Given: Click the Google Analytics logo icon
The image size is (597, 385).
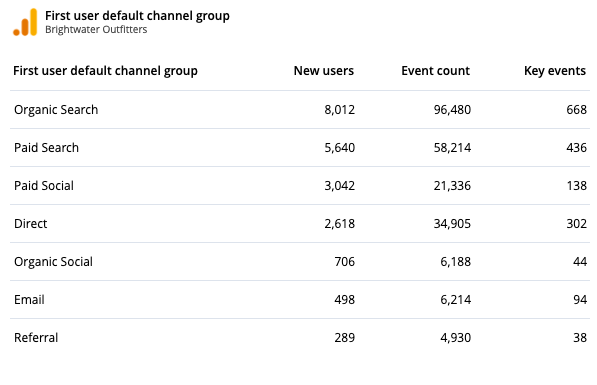Looking at the screenshot, I should 25,22.
